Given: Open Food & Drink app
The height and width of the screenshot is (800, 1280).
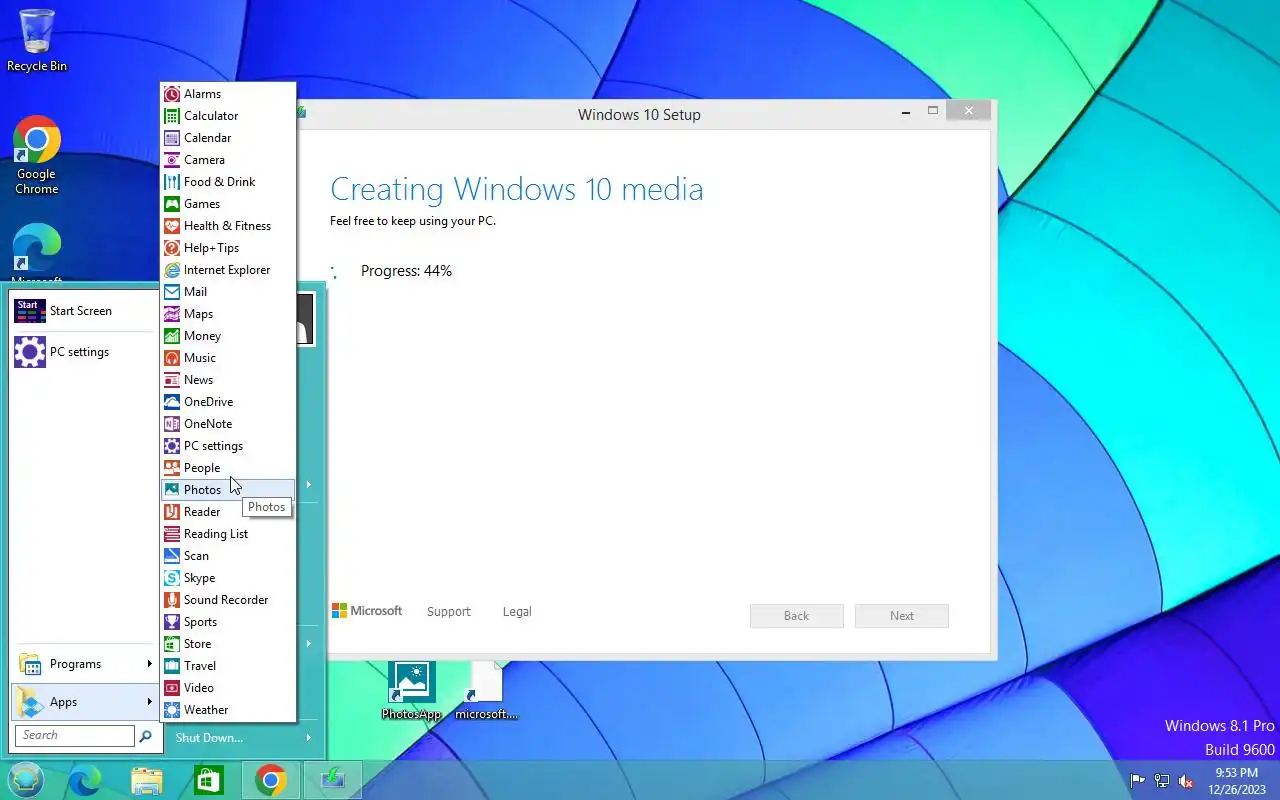Looking at the screenshot, I should point(228,182).
